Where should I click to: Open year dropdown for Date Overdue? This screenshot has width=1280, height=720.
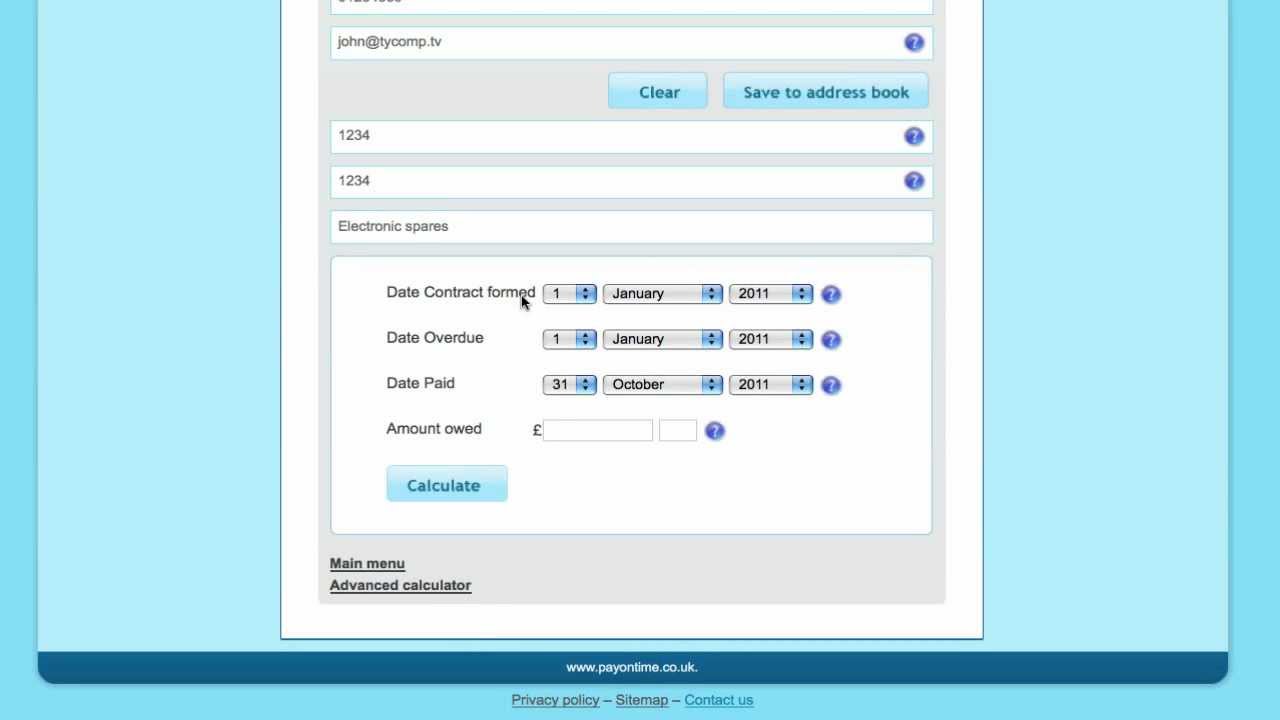(771, 339)
